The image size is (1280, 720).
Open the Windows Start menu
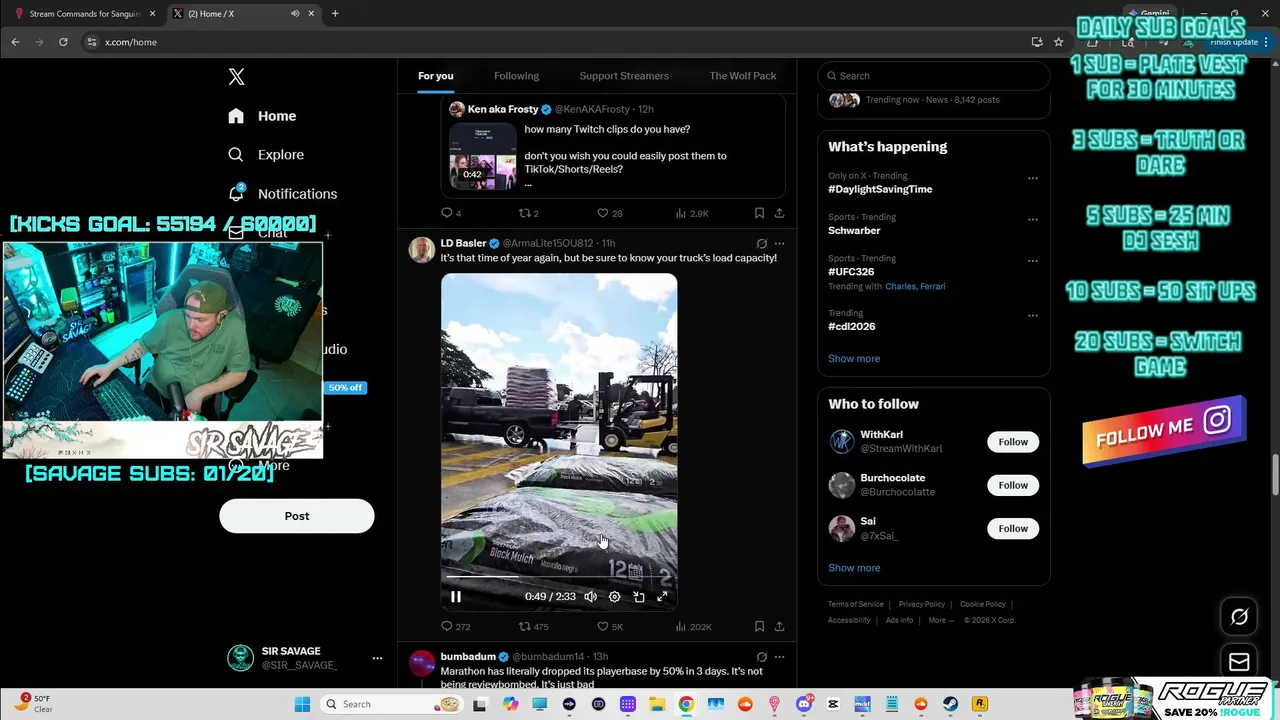point(302,704)
